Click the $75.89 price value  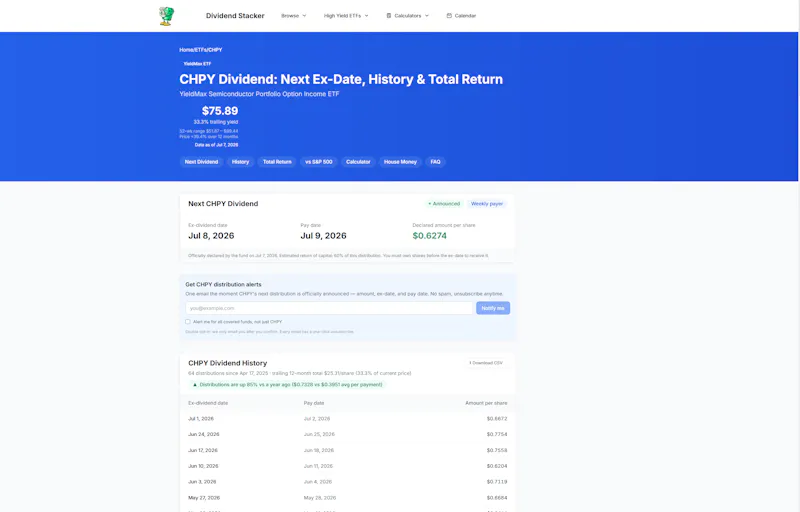(220, 111)
